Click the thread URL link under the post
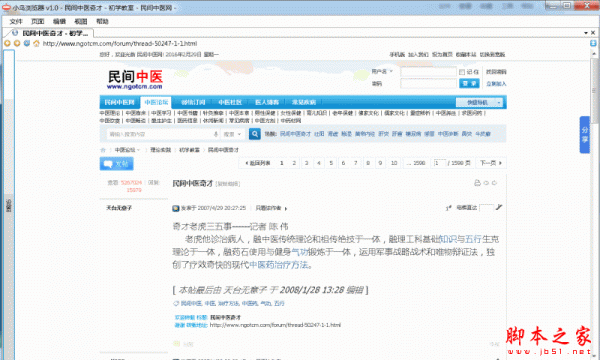The height and width of the screenshot is (360, 600). coord(275,325)
